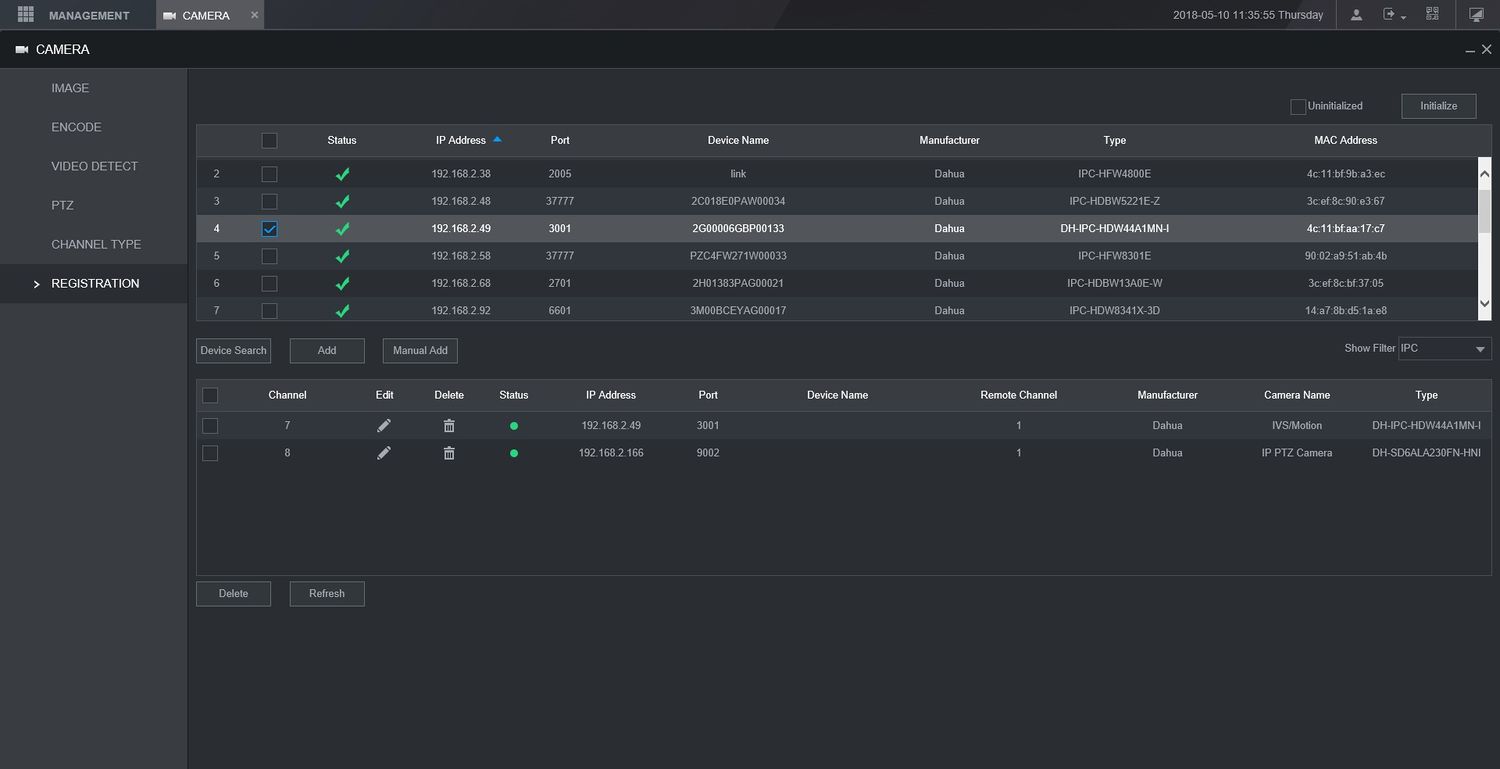Click the monitor display icon at top right
Viewport: 1500px width, 769px height.
(1476, 15)
